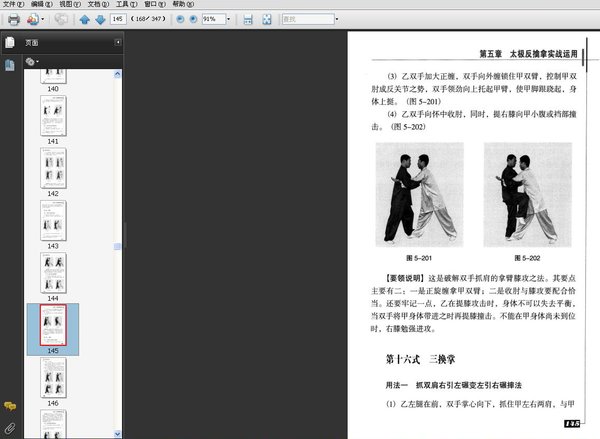Open the 帮助 (Help) menu
The width and height of the screenshot is (600, 439).
coord(183,4)
